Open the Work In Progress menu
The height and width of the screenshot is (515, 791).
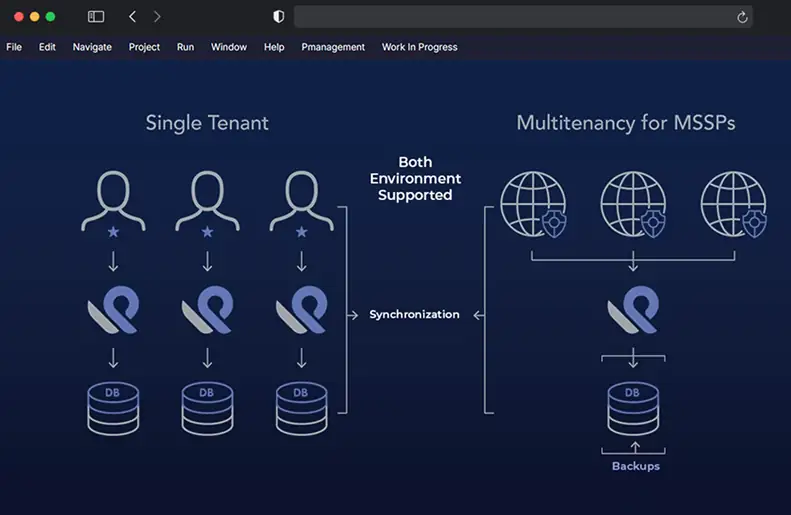click(420, 47)
